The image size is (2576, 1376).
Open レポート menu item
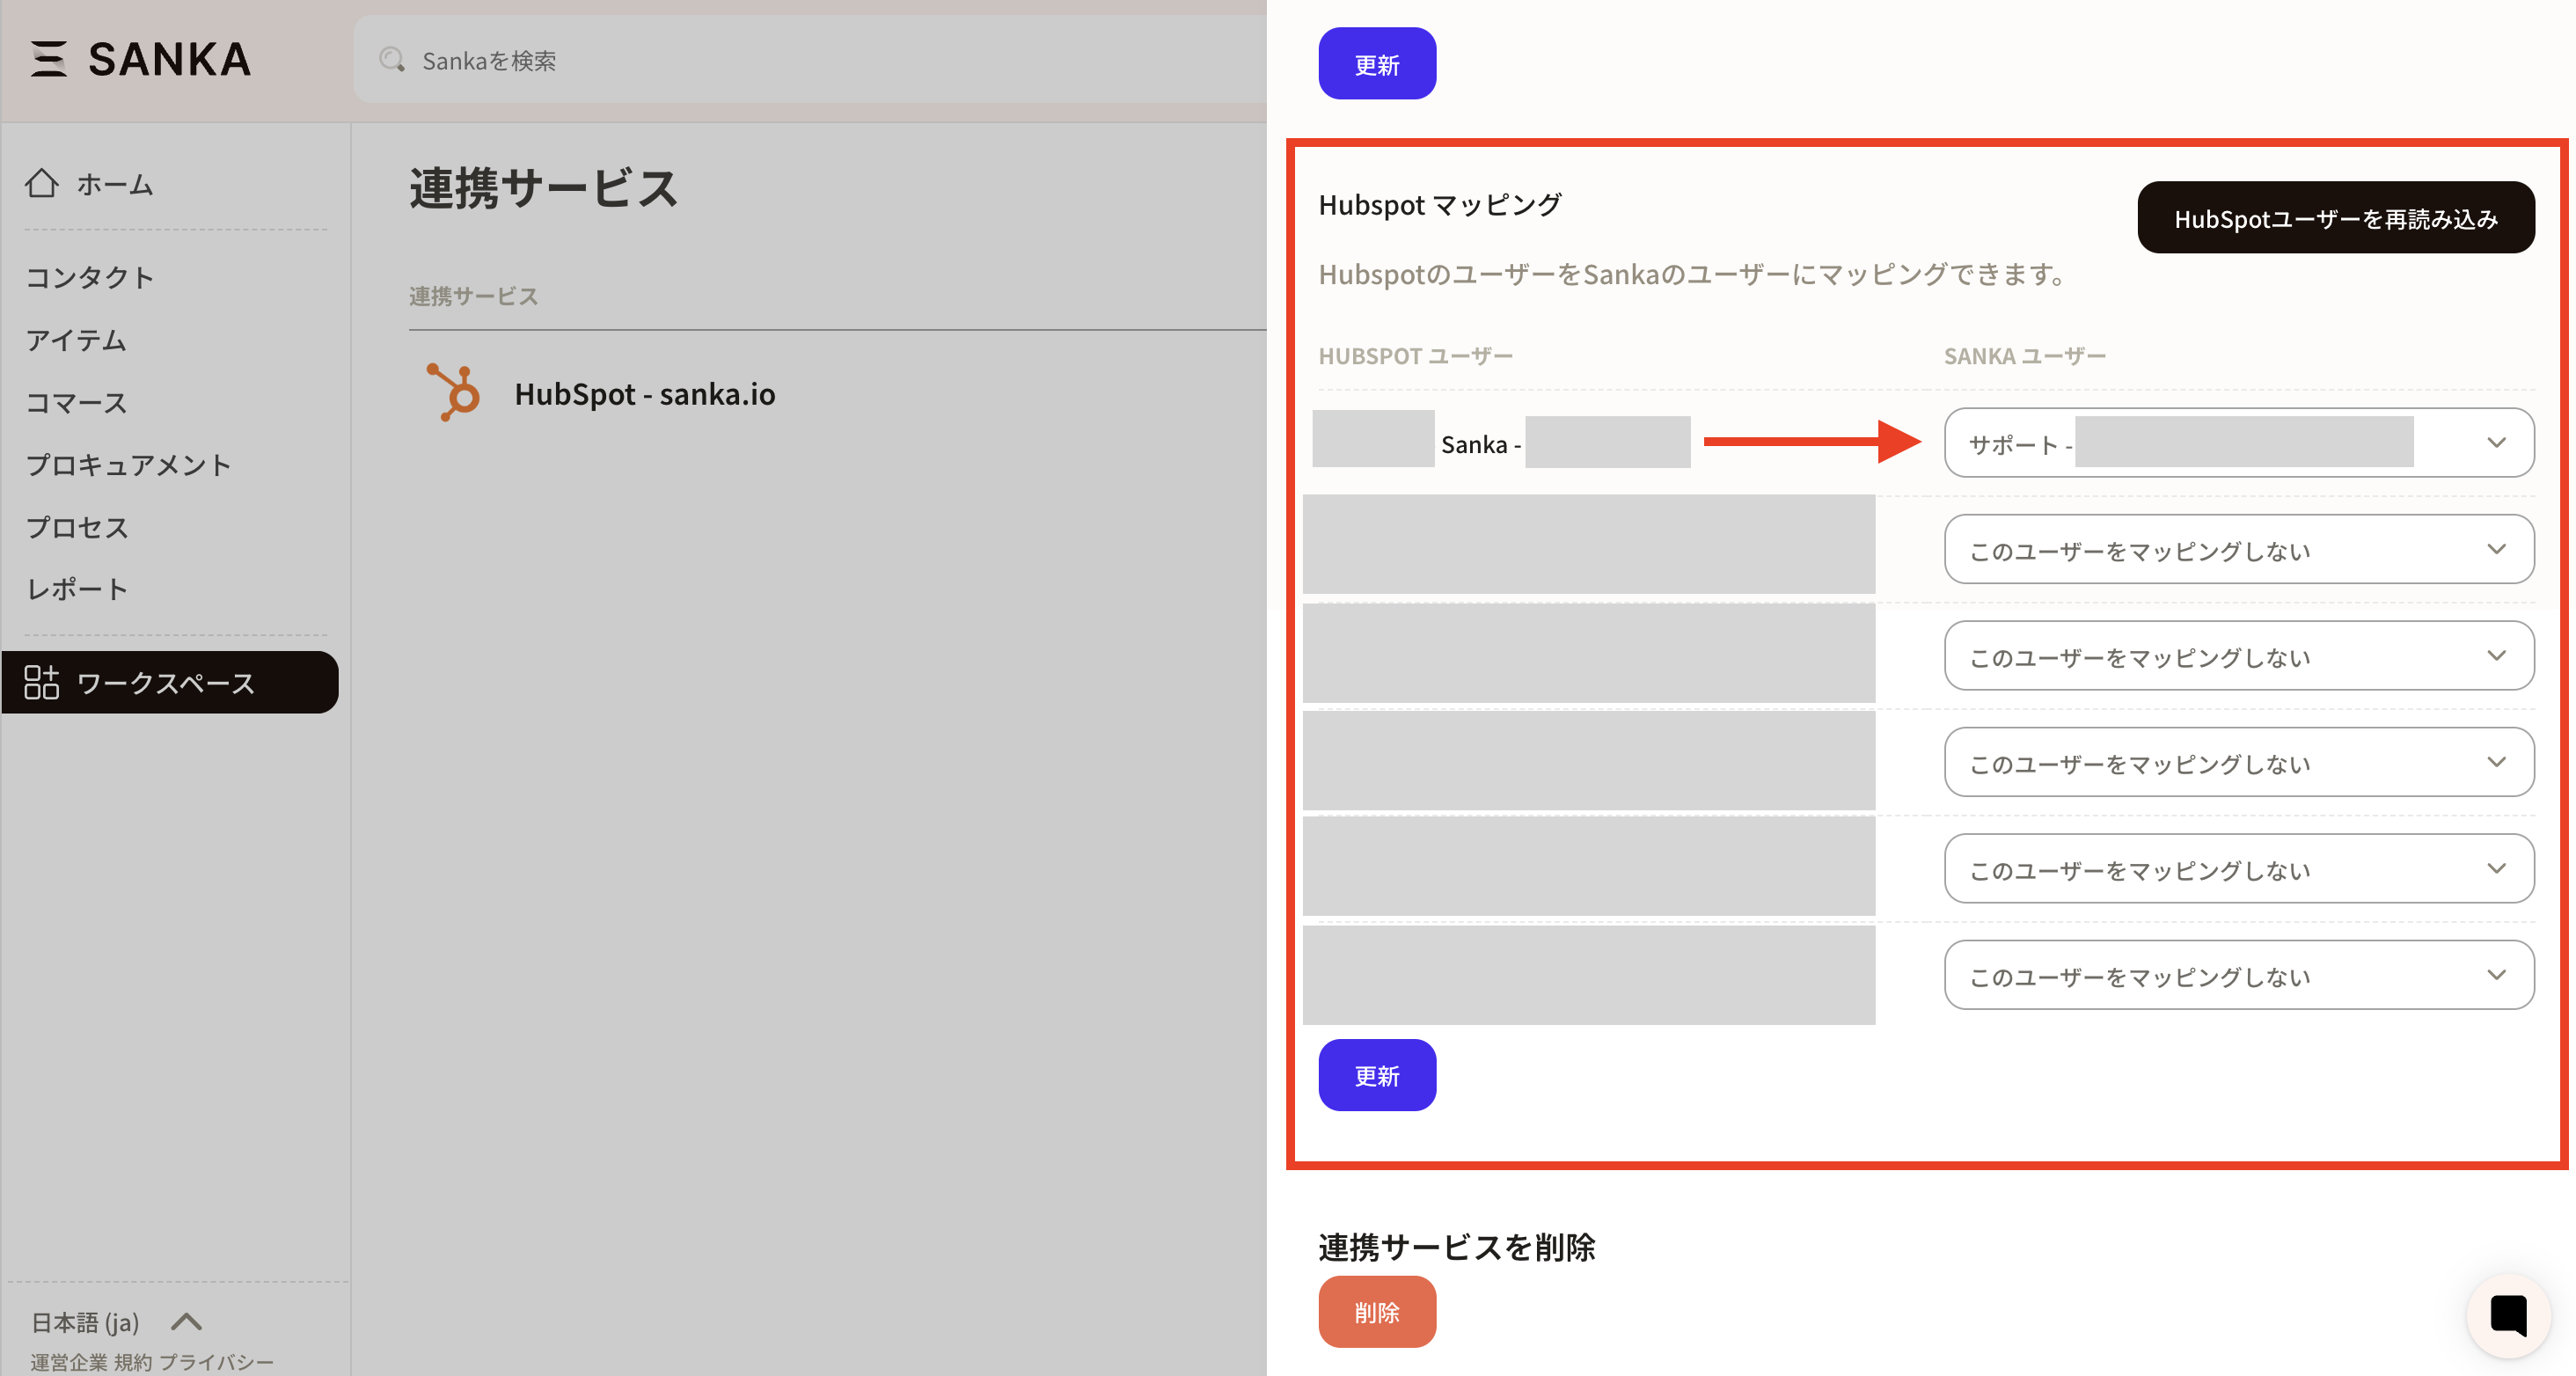(77, 589)
